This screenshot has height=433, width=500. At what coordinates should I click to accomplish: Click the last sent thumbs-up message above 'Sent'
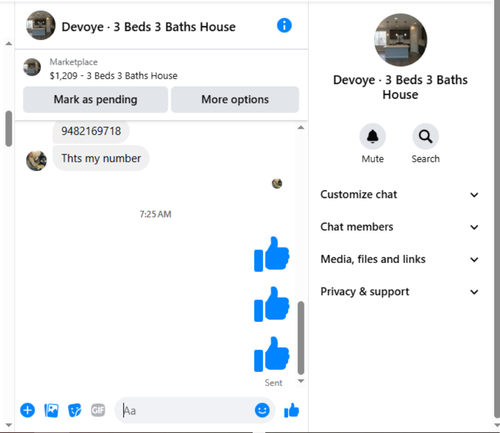tap(272, 354)
